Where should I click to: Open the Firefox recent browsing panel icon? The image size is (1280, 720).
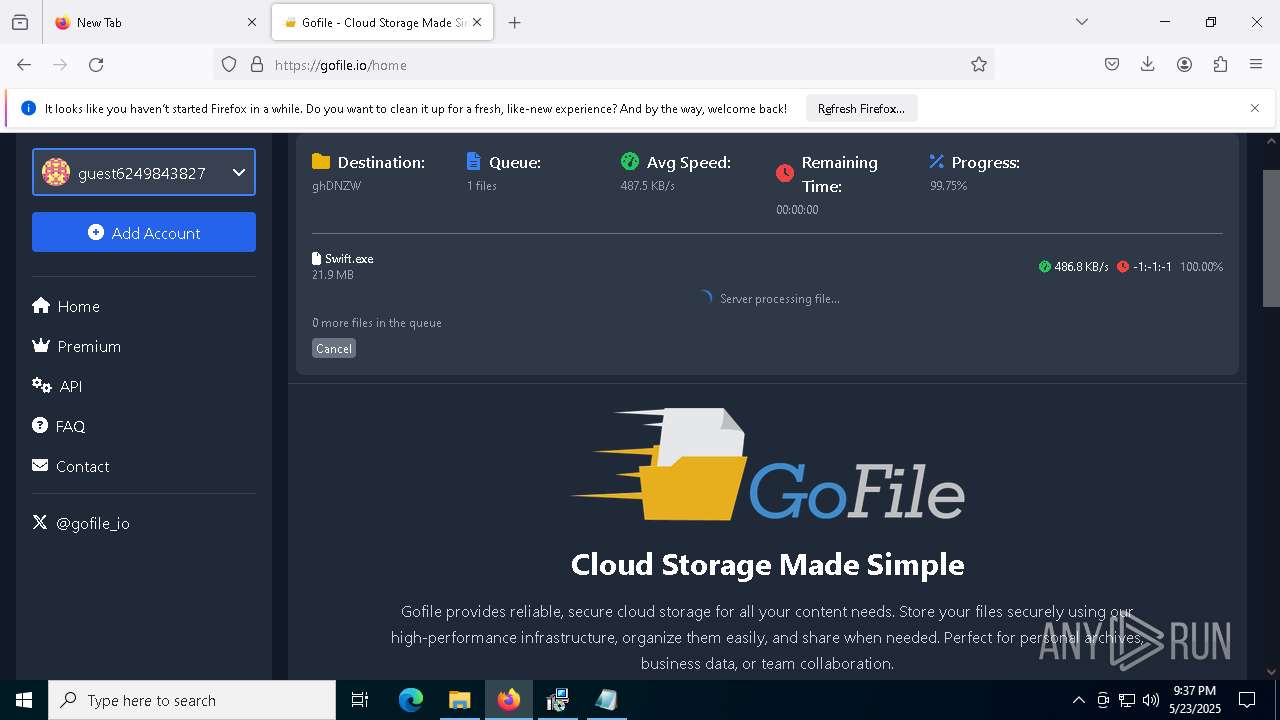coord(20,22)
